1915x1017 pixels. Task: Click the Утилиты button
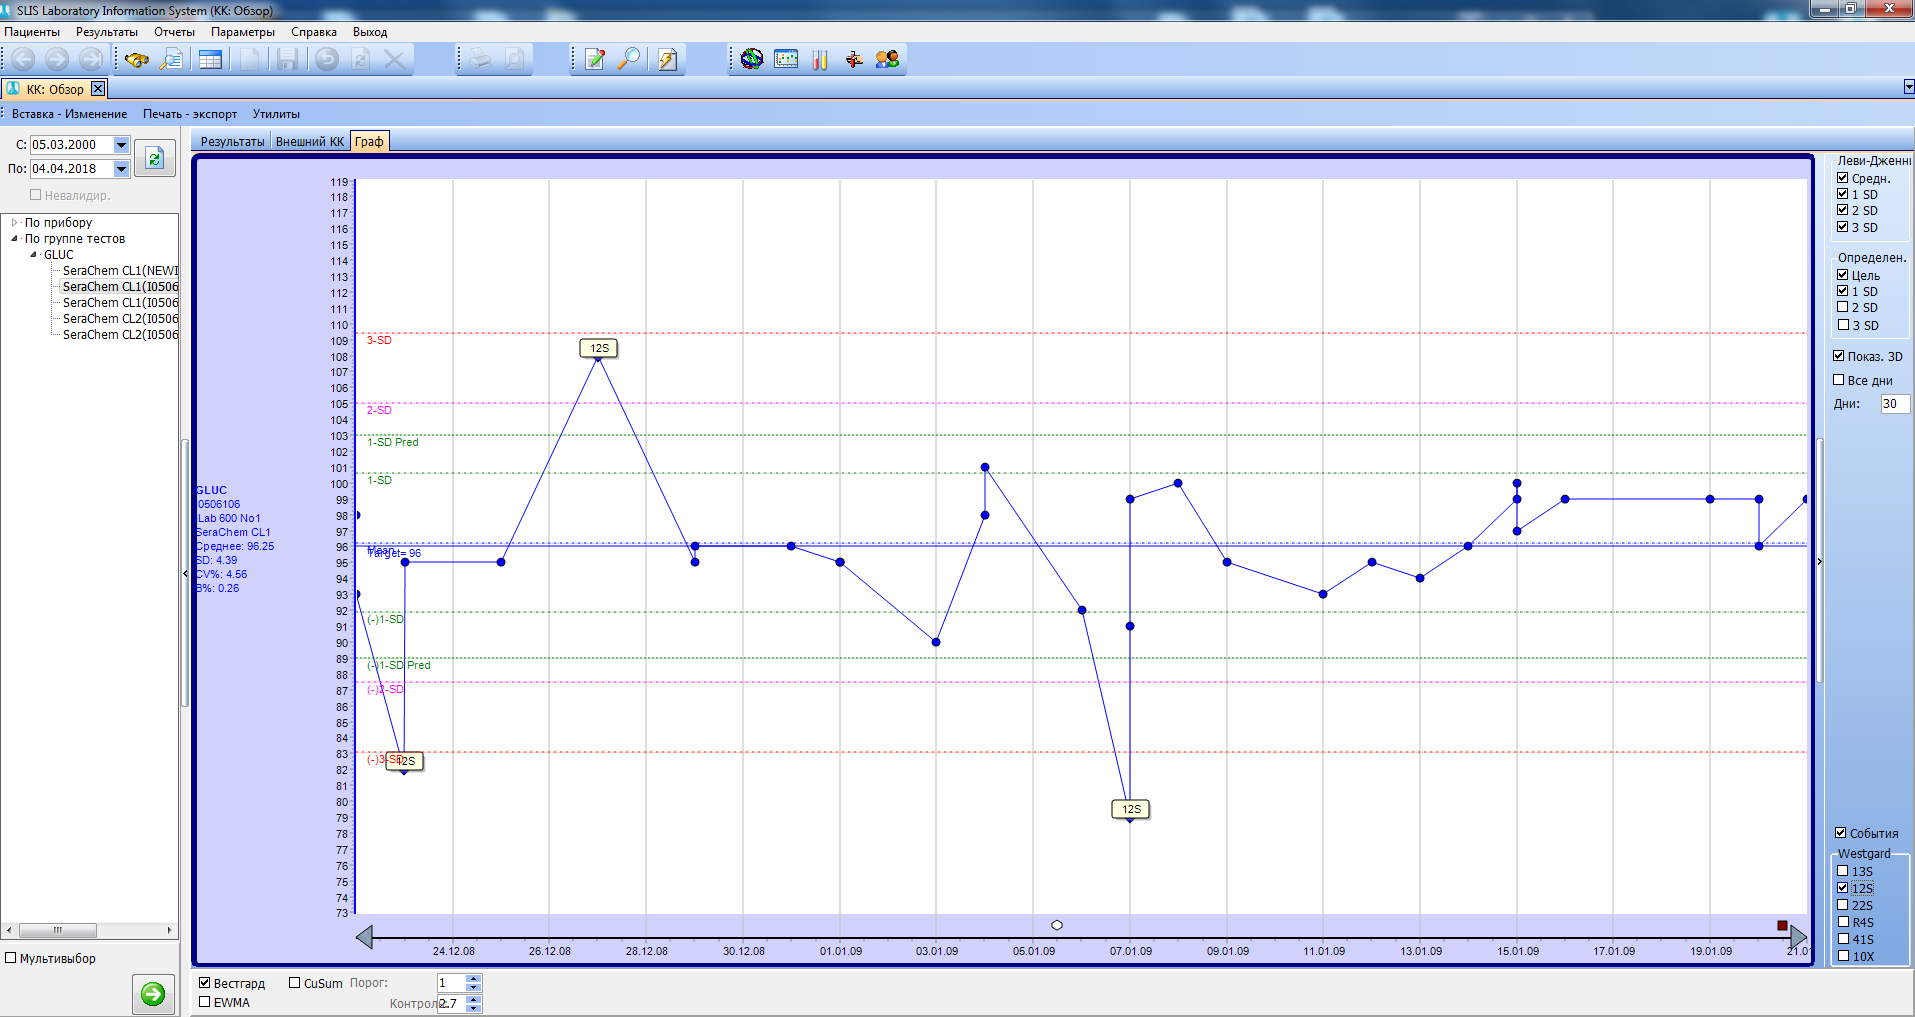(276, 114)
